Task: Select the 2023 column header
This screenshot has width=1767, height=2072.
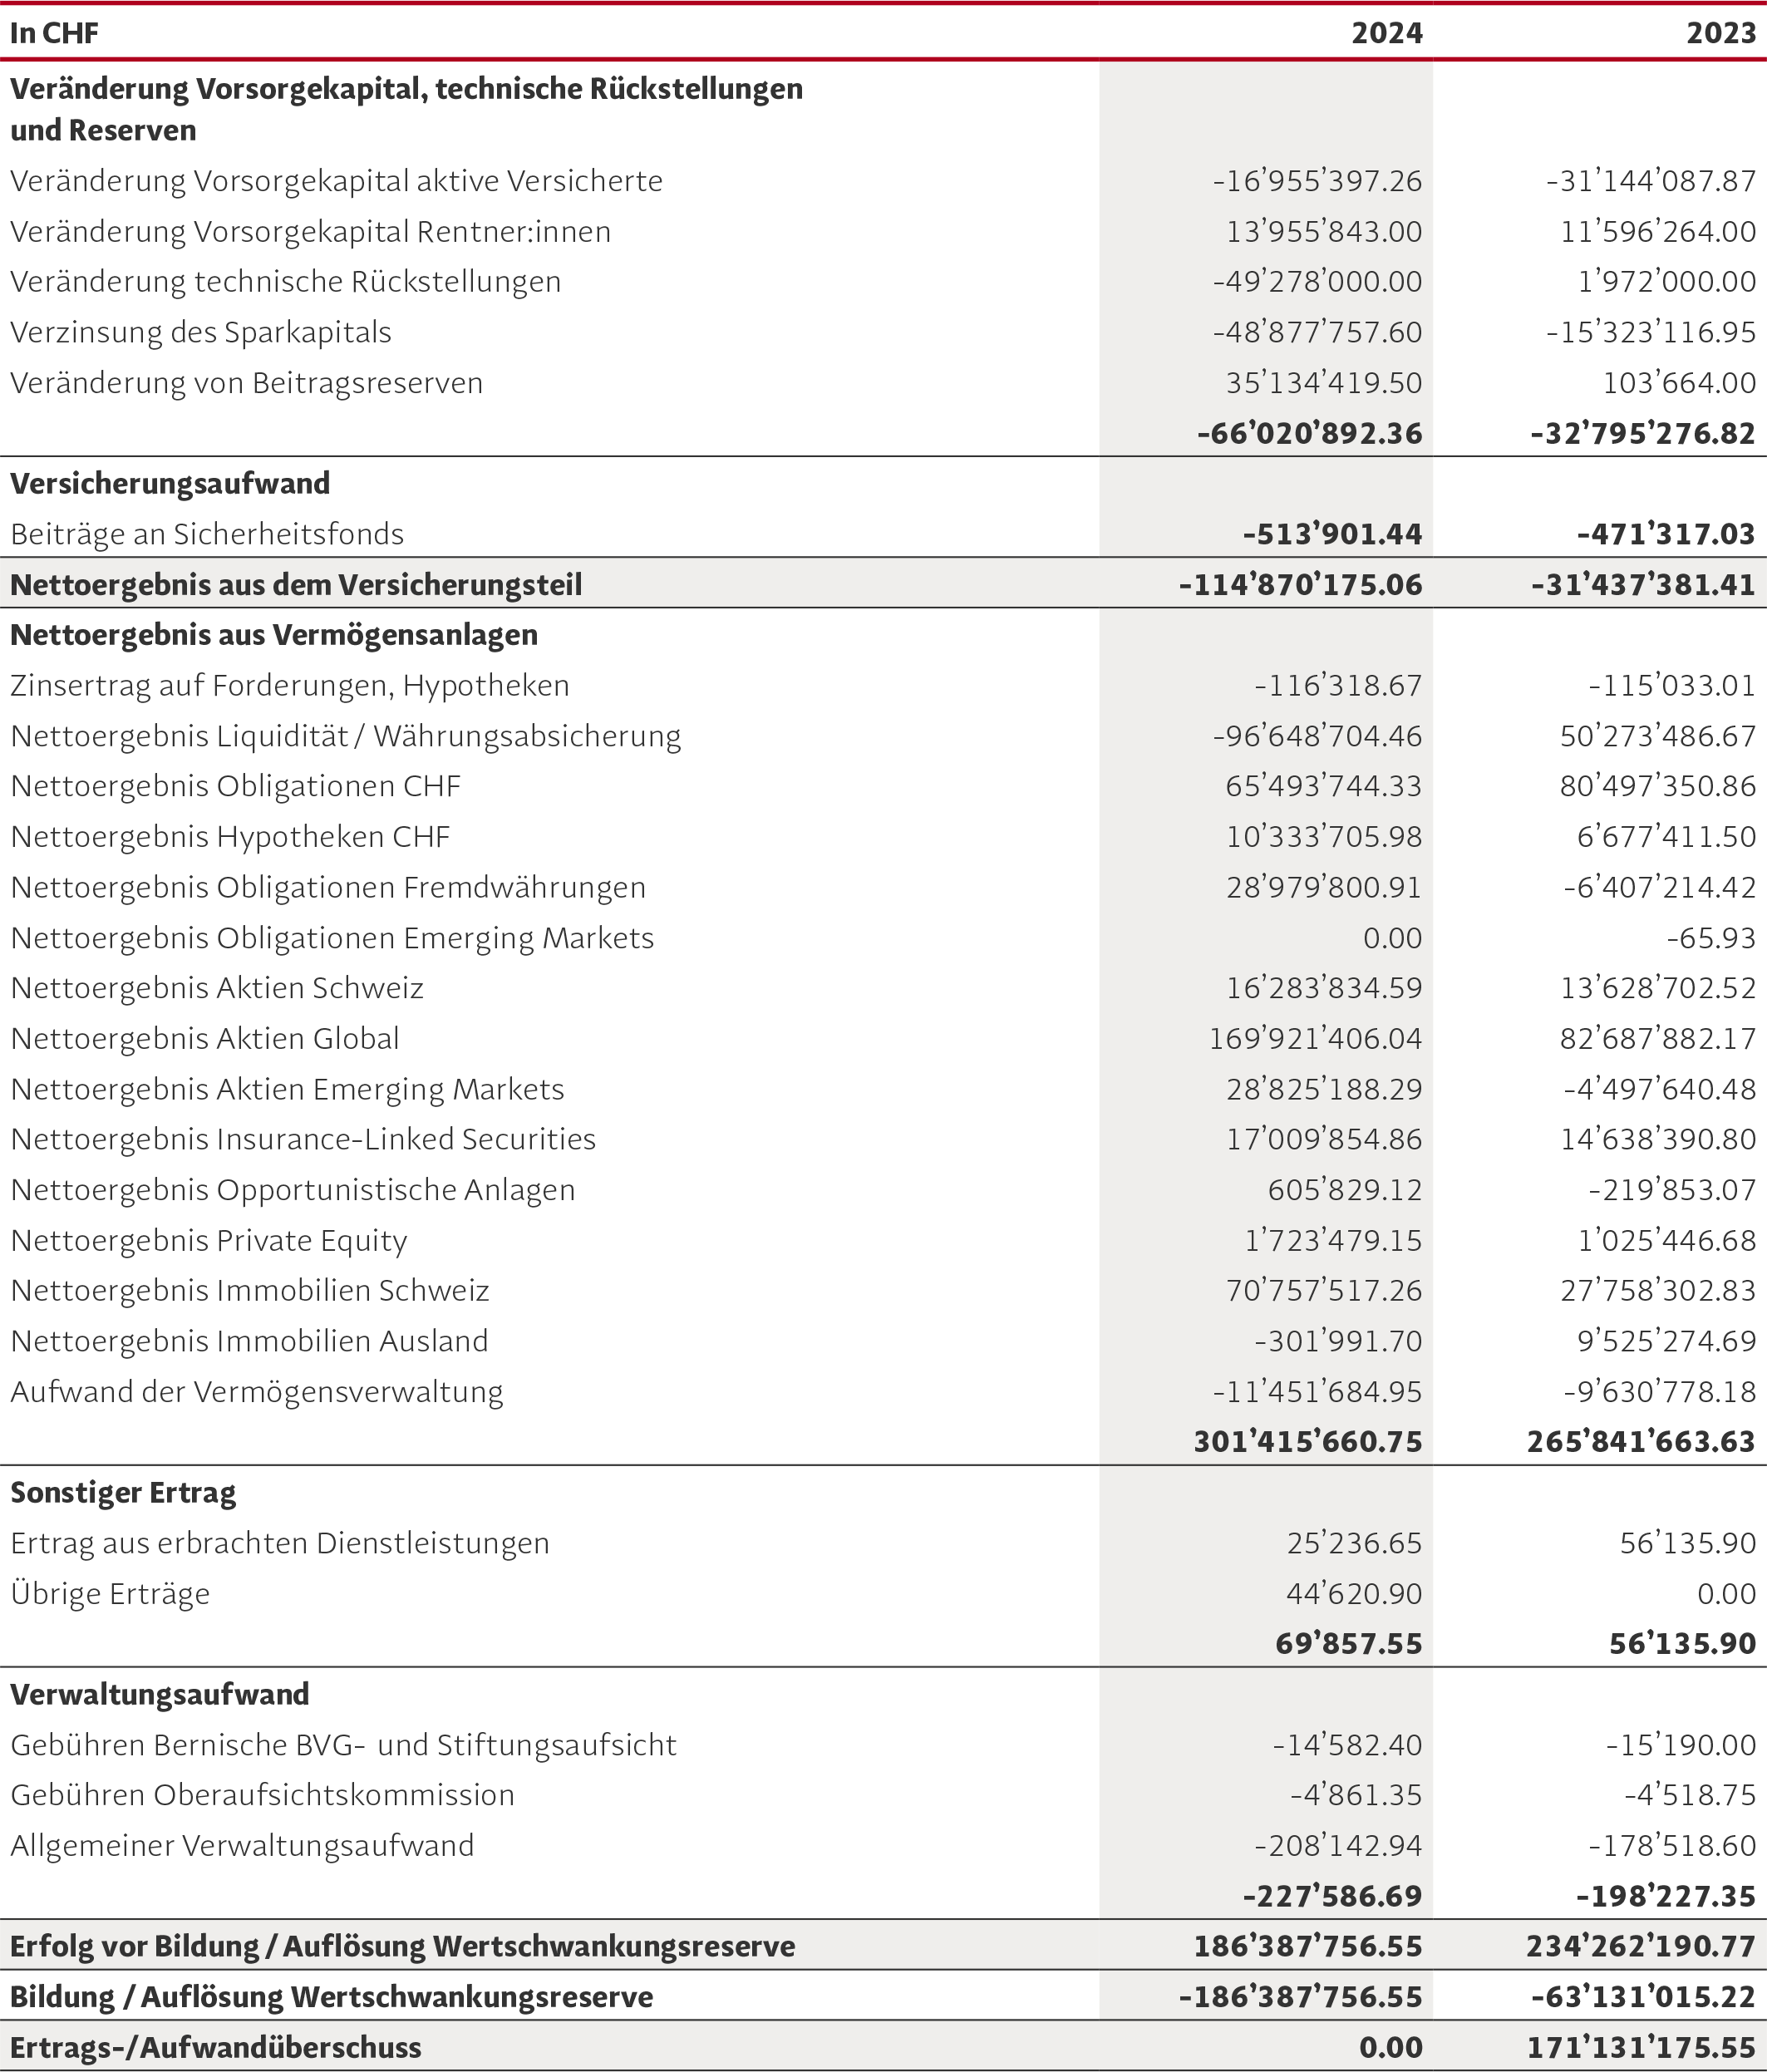Action: pyautogui.click(x=1721, y=33)
